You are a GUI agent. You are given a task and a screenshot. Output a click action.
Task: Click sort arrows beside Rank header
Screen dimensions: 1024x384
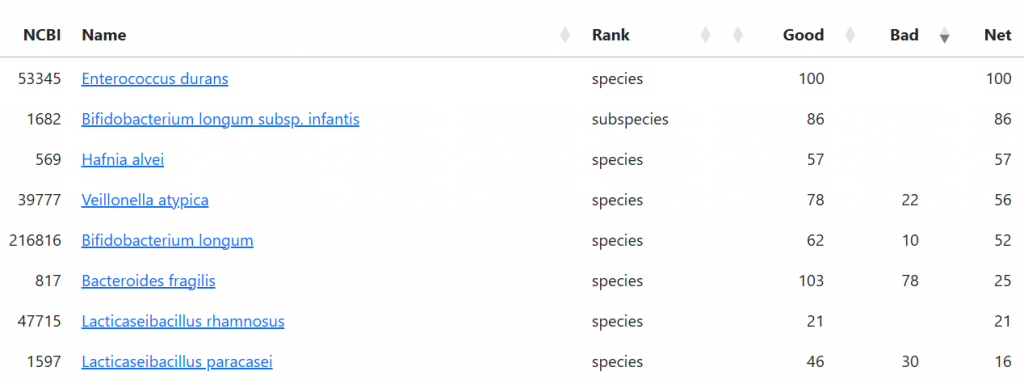pos(705,36)
